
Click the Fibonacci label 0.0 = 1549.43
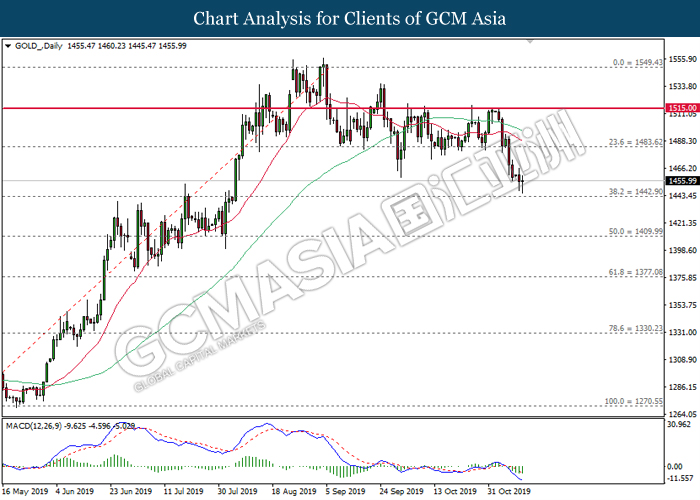click(x=638, y=62)
